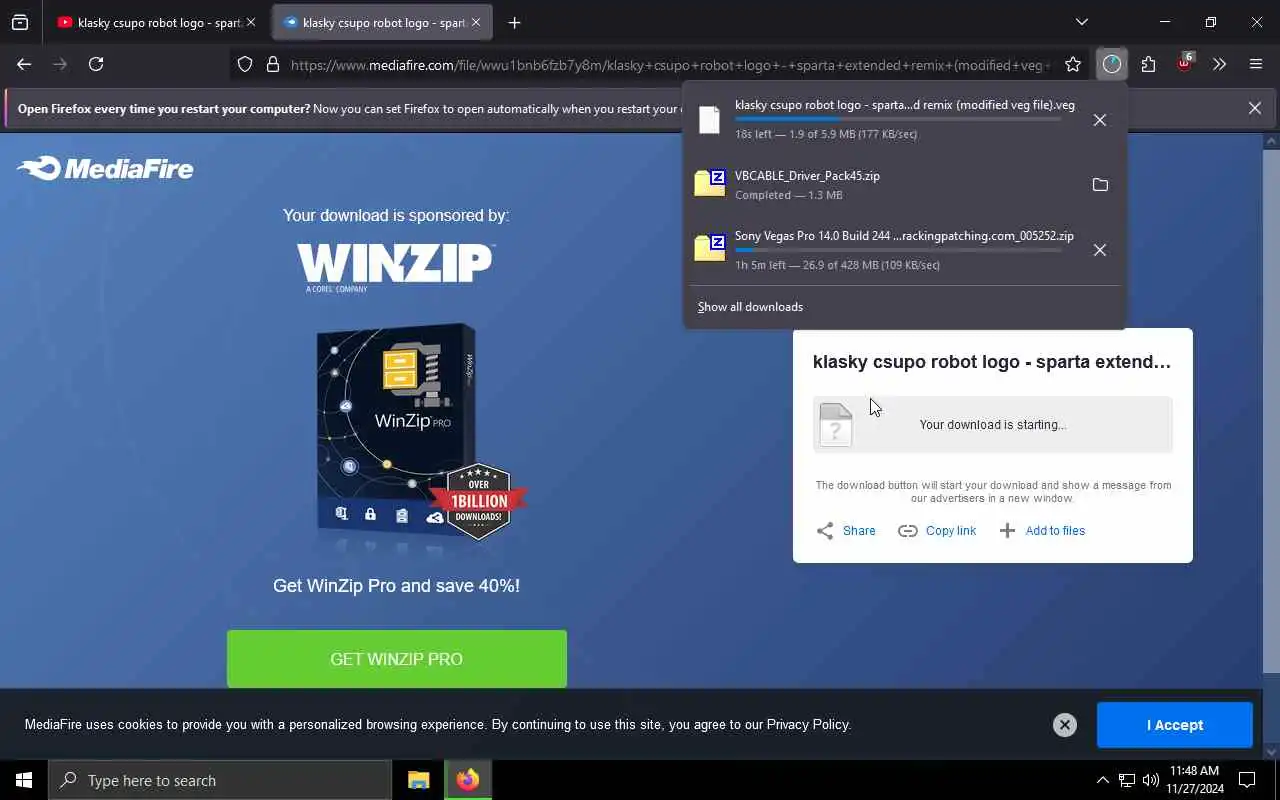The height and width of the screenshot is (800, 1280).
Task: Click the Share icon link
Action: coord(846,531)
